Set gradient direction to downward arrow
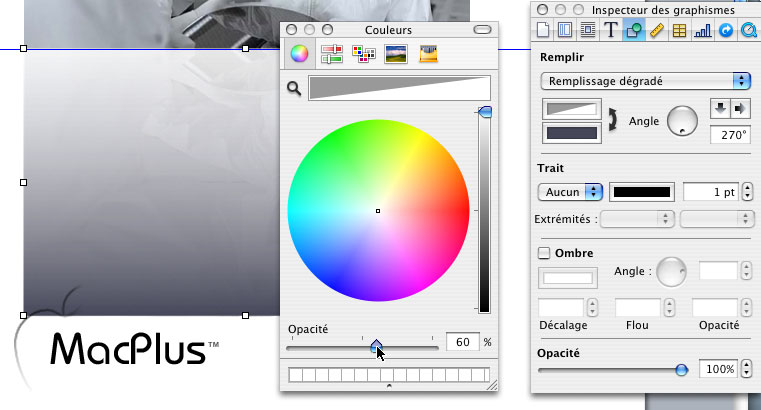The width and height of the screenshot is (761, 410). point(720,108)
